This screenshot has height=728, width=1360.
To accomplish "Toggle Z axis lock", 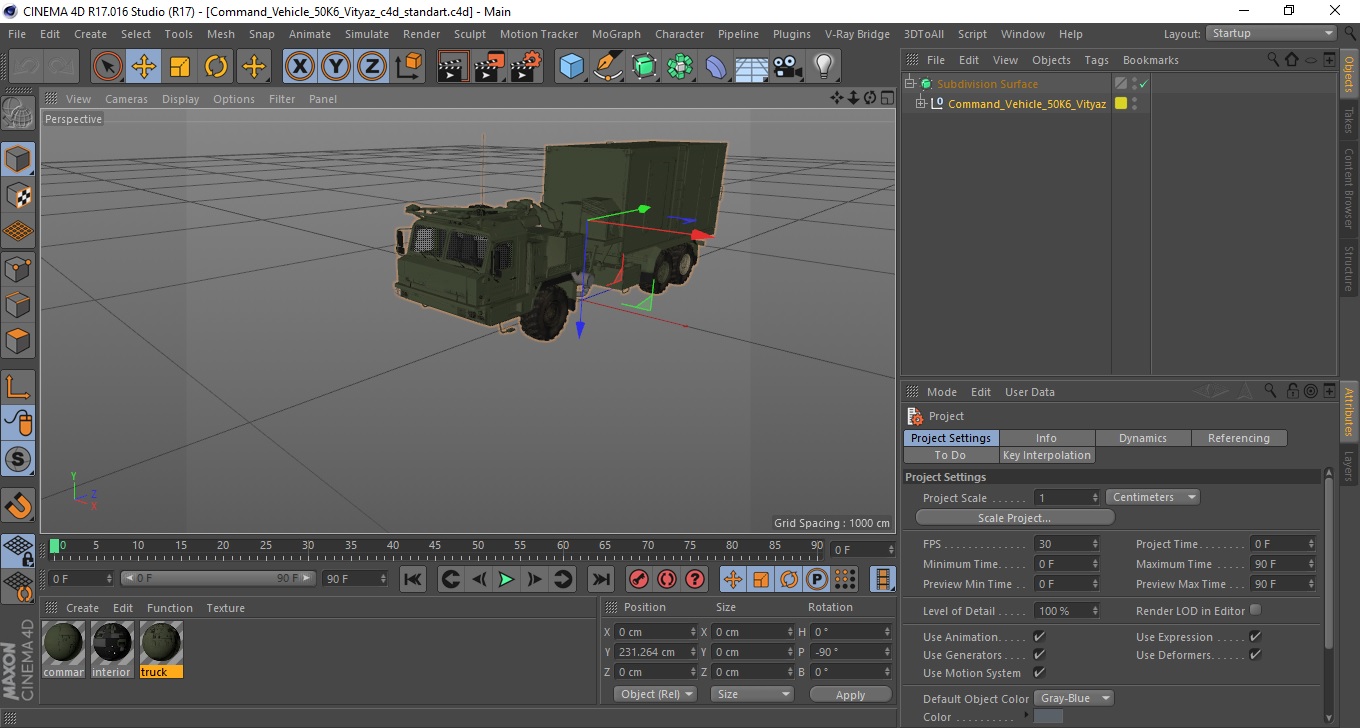I will (x=372, y=67).
